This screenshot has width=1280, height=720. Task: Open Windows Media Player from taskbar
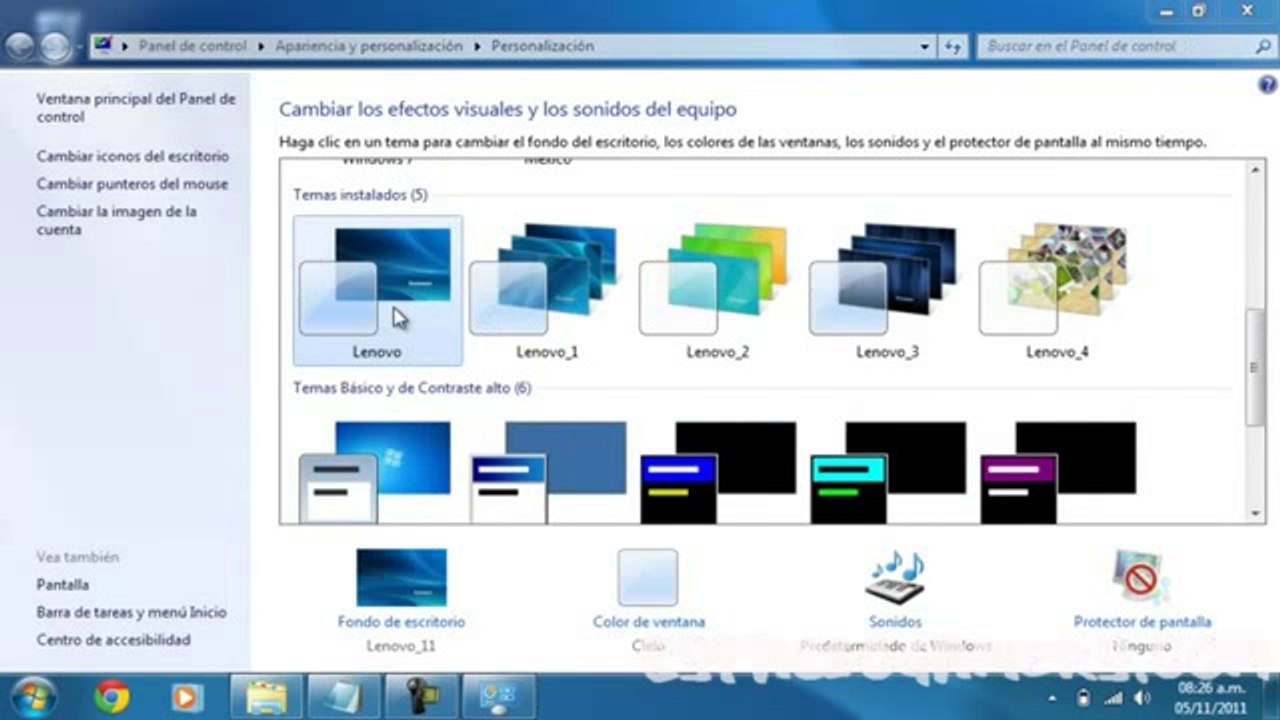pyautogui.click(x=186, y=697)
